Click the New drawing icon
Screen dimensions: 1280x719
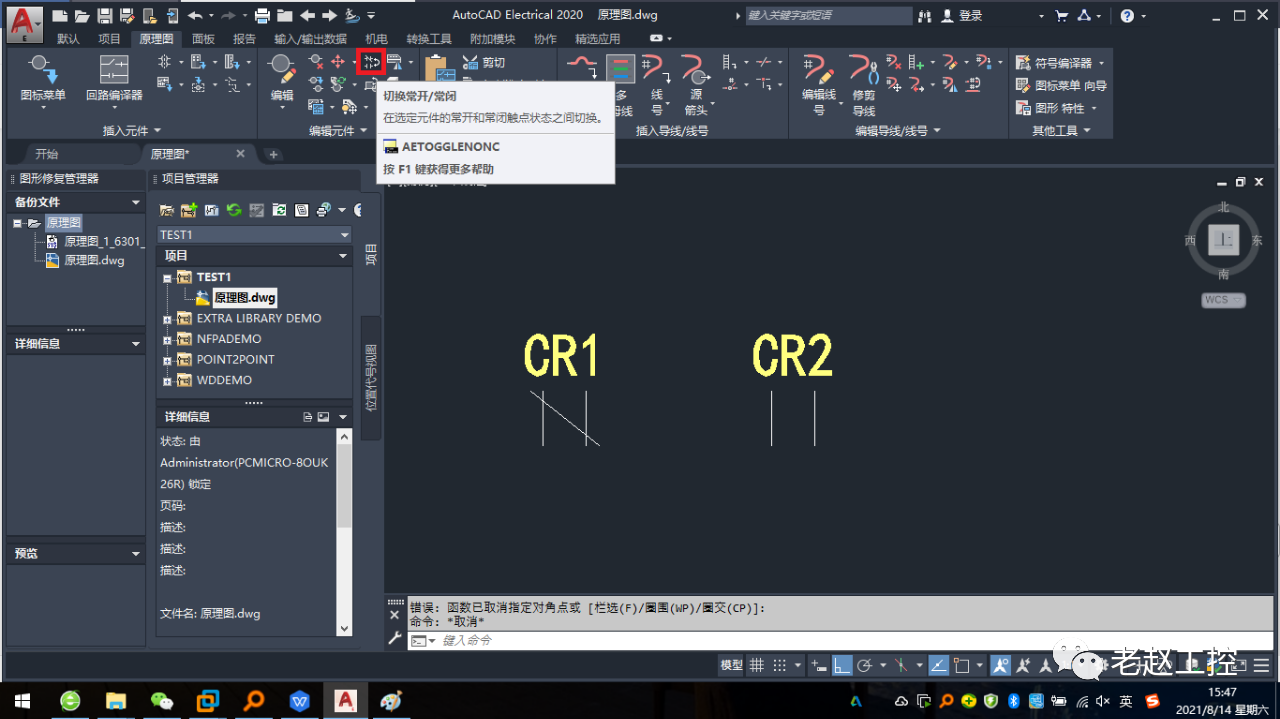coord(60,16)
